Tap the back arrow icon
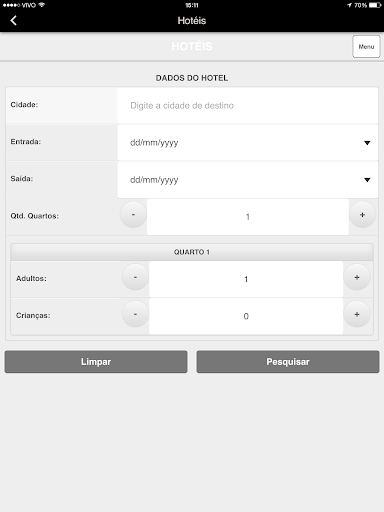Image resolution: width=384 pixels, height=512 pixels. 13,21
